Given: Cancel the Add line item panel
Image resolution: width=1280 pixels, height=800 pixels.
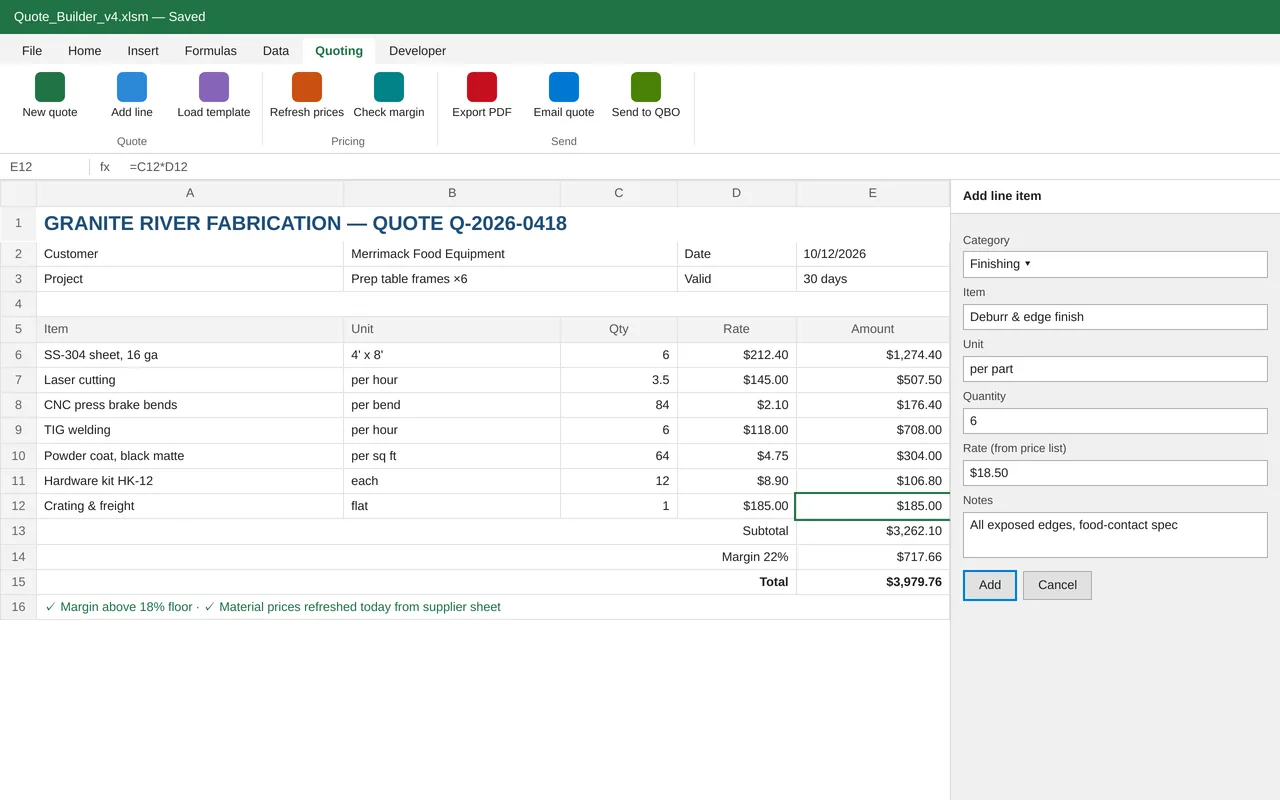Looking at the screenshot, I should coord(1057,585).
